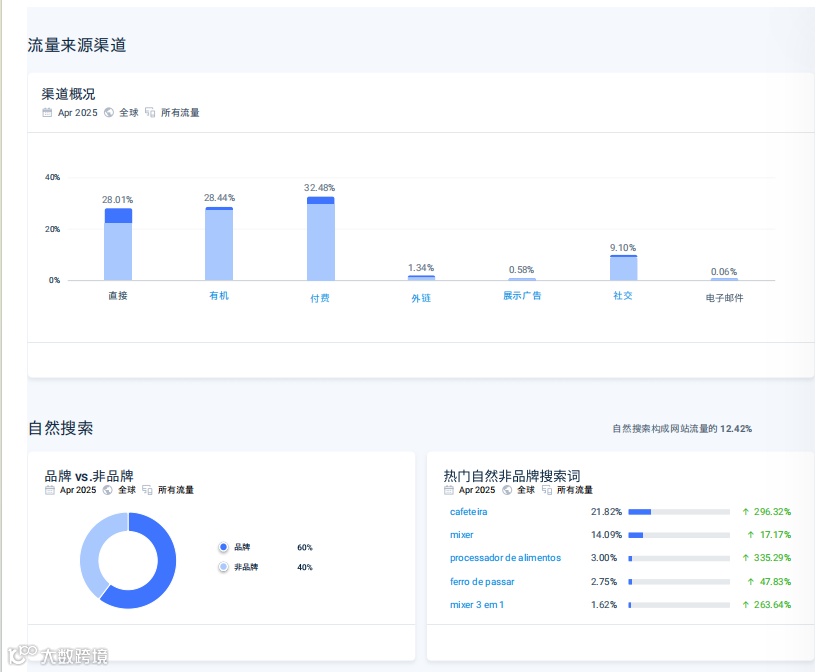826x672 pixels.
Task: Click the 0.58% label above 展示广告
Action: click(522, 270)
